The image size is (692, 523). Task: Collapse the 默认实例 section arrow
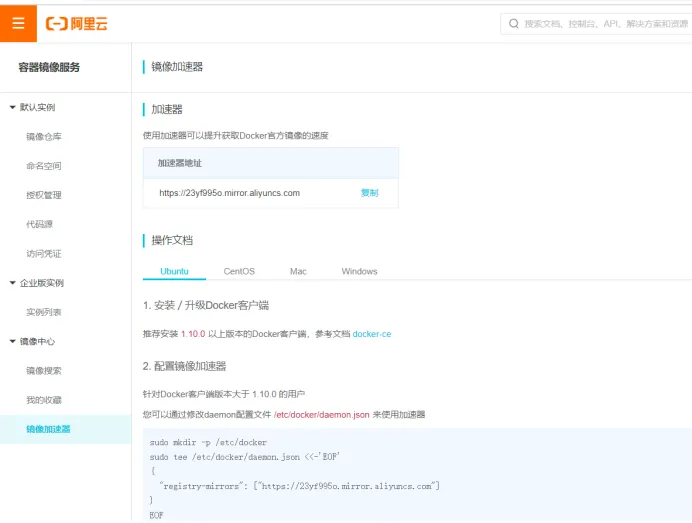tap(12, 107)
